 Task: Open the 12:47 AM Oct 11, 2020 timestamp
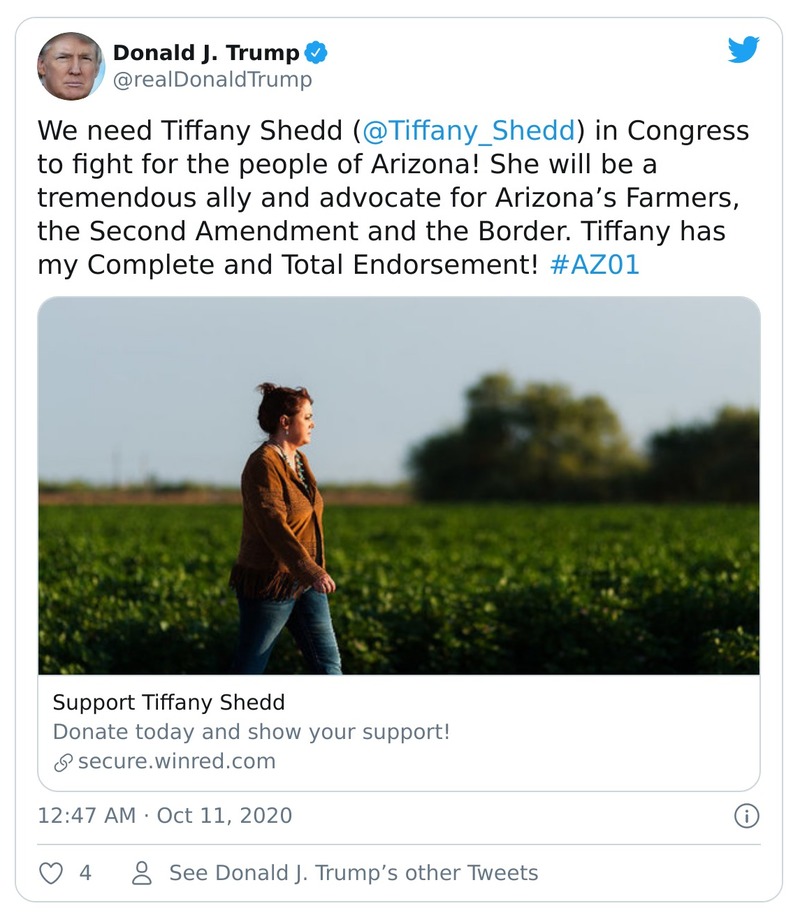point(165,816)
